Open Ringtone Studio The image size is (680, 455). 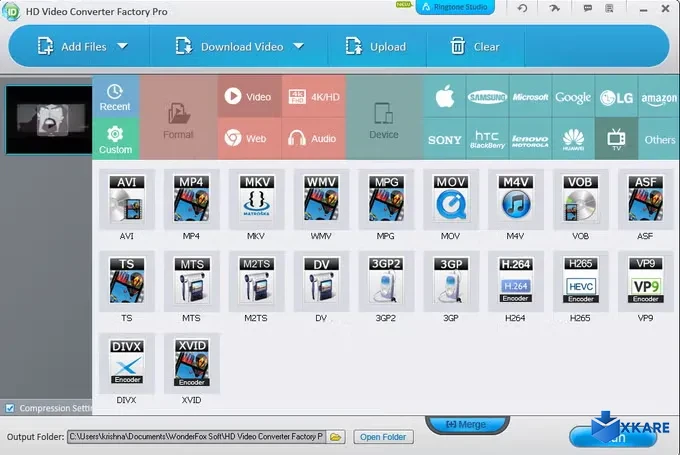[x=455, y=7]
